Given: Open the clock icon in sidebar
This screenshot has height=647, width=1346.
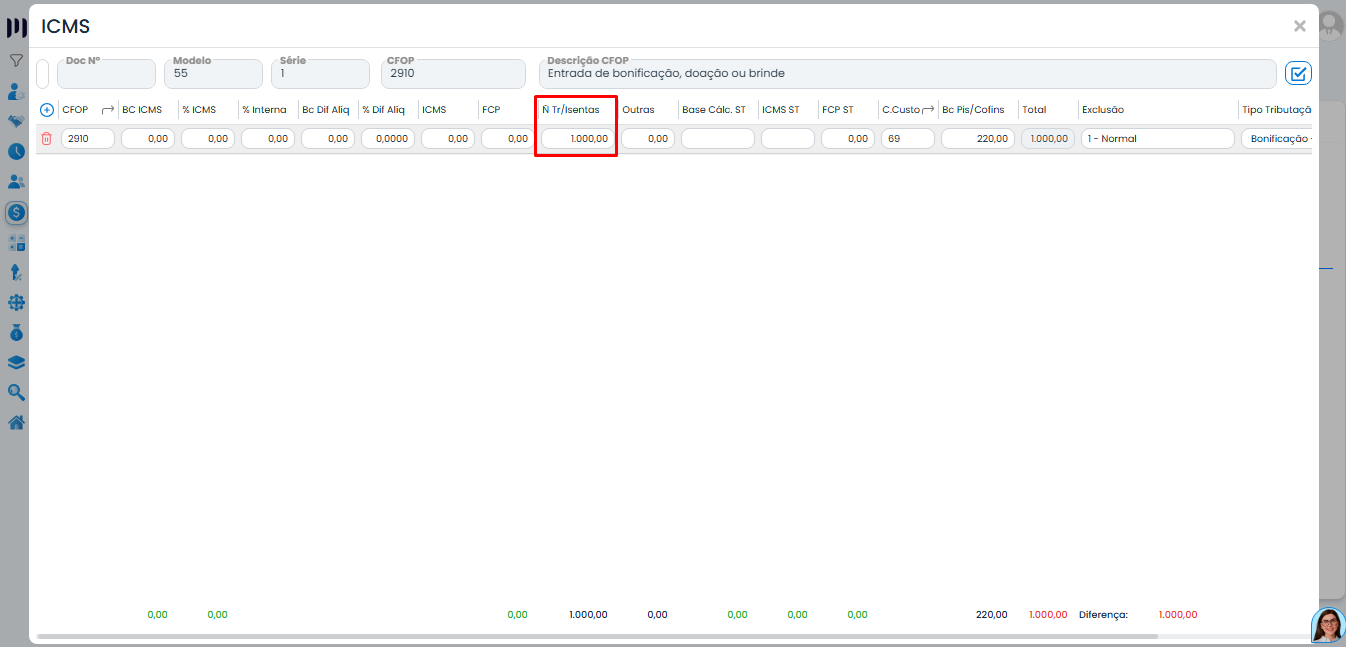Looking at the screenshot, I should [x=16, y=152].
